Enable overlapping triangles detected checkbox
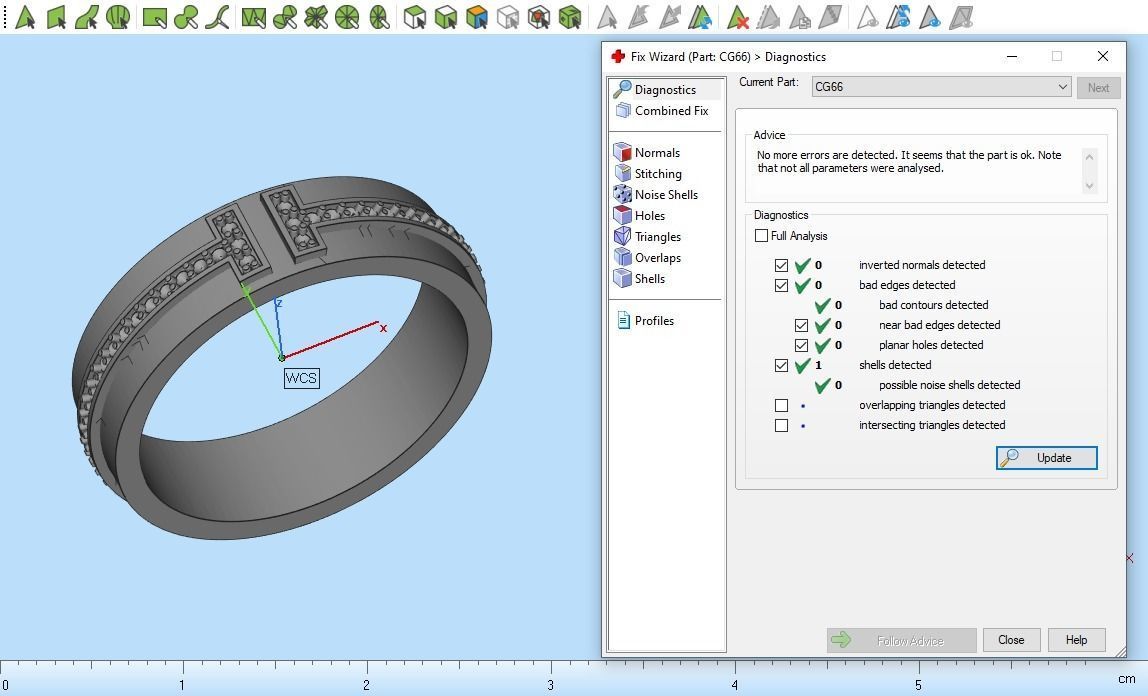 [x=781, y=405]
